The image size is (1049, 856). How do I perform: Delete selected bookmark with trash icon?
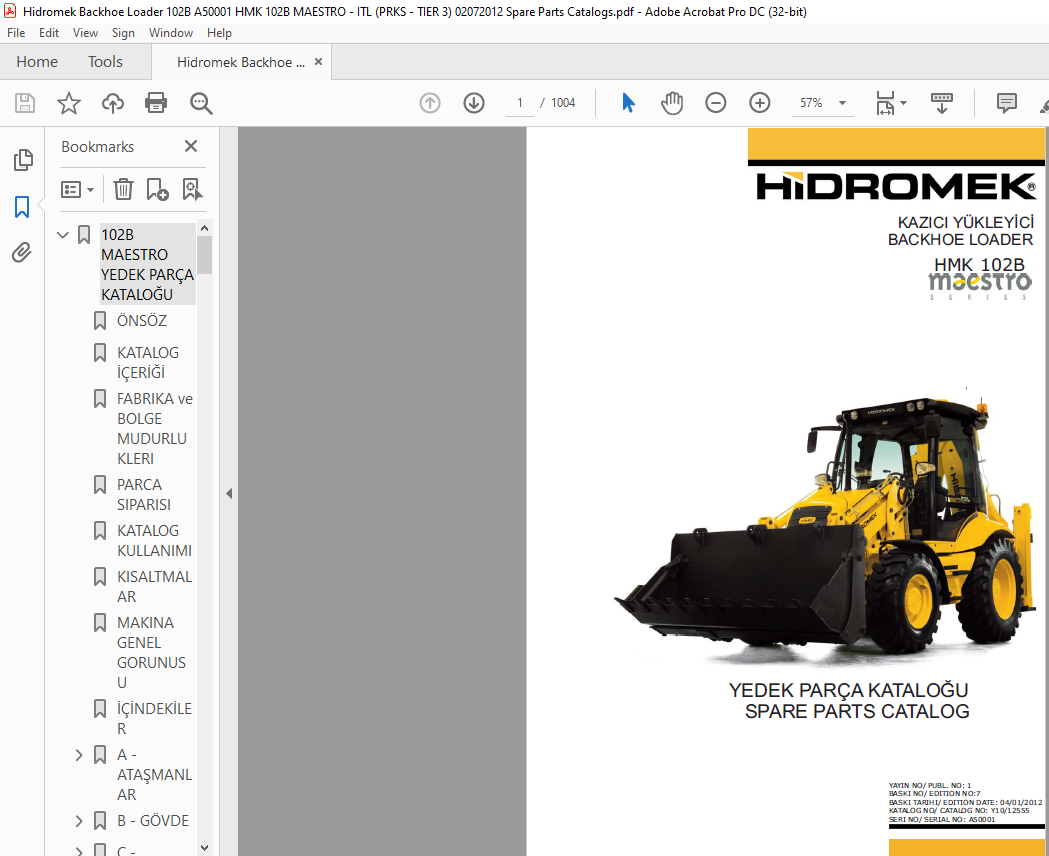click(123, 189)
